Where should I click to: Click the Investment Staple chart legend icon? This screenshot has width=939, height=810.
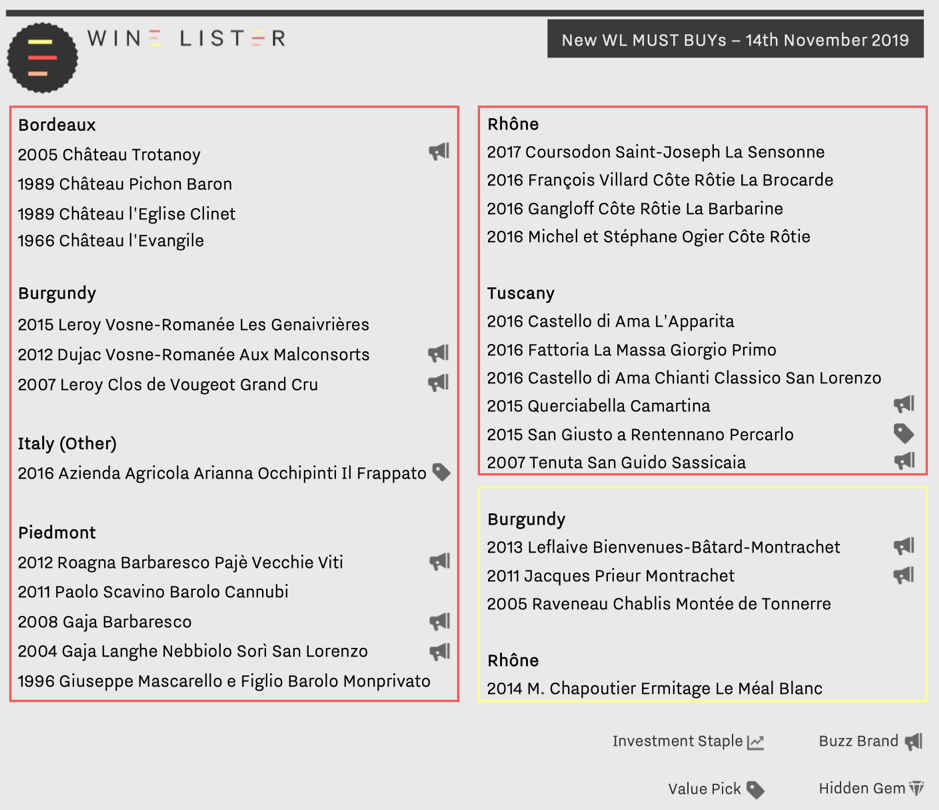pyautogui.click(x=756, y=742)
